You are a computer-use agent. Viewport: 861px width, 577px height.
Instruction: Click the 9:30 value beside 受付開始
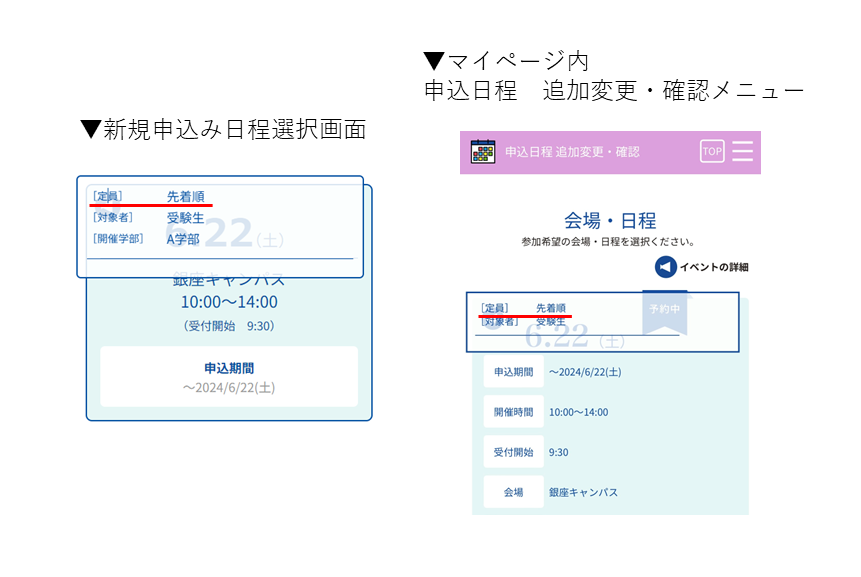pyautogui.click(x=558, y=452)
